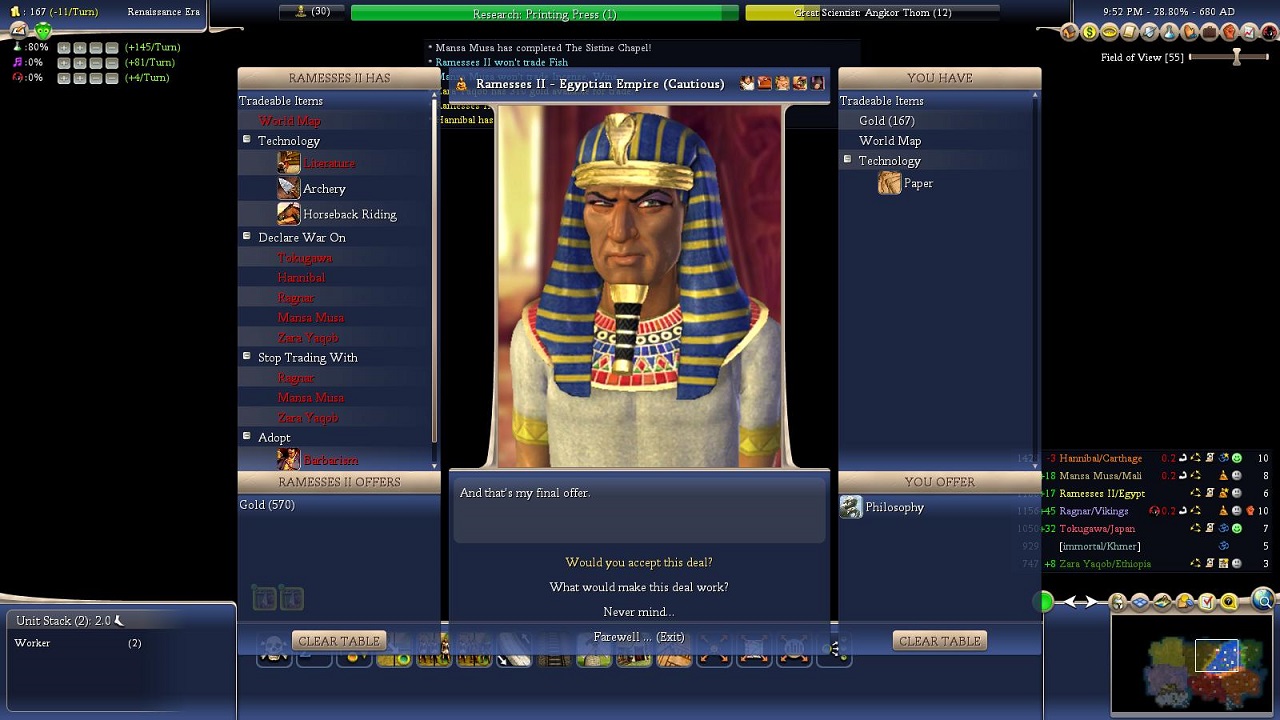The height and width of the screenshot is (720, 1280).
Task: Click Zara Yaqob/Ethiopia in the scoreboard
Action: point(1105,564)
